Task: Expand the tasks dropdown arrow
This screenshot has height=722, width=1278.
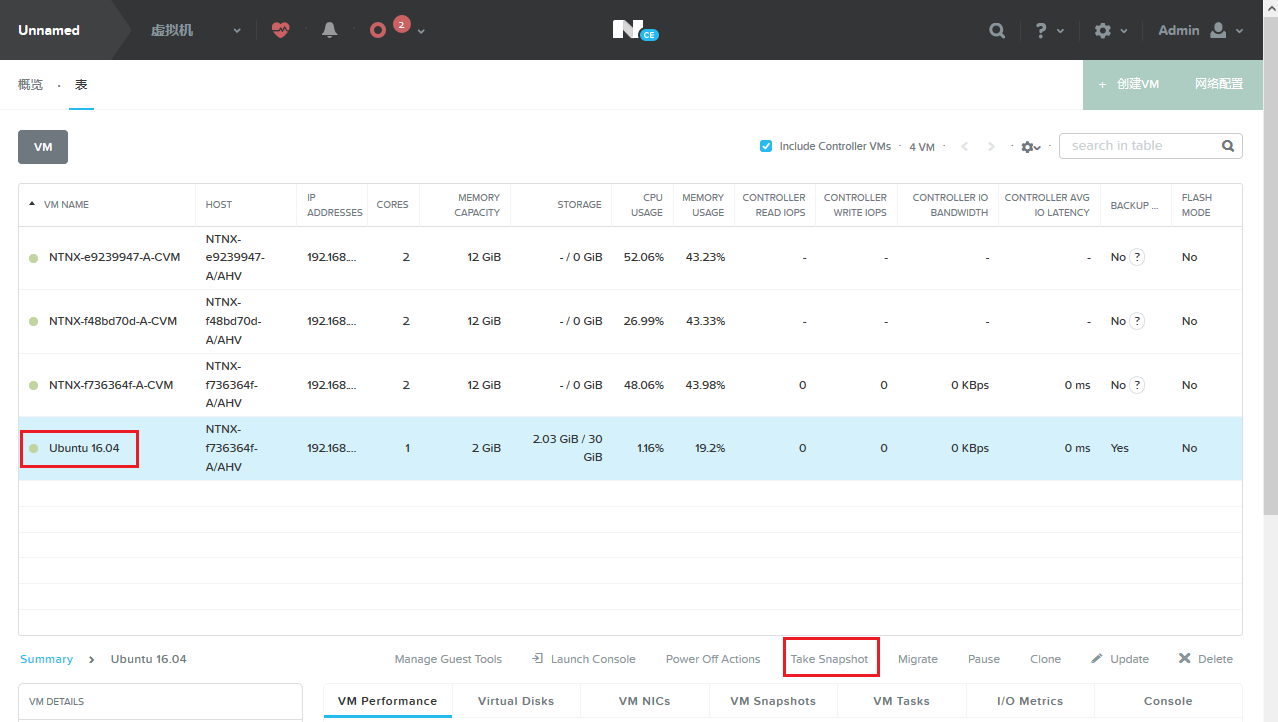Action: coord(421,31)
